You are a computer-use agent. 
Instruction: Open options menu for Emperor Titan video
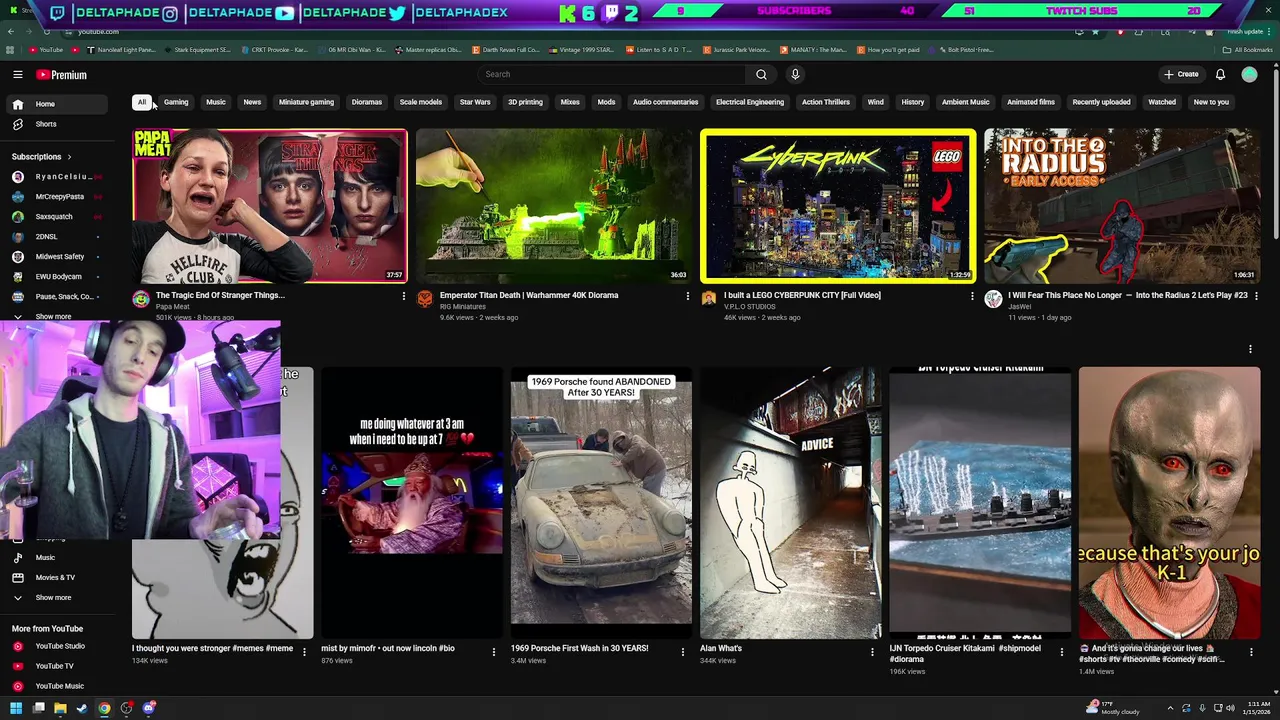687,296
